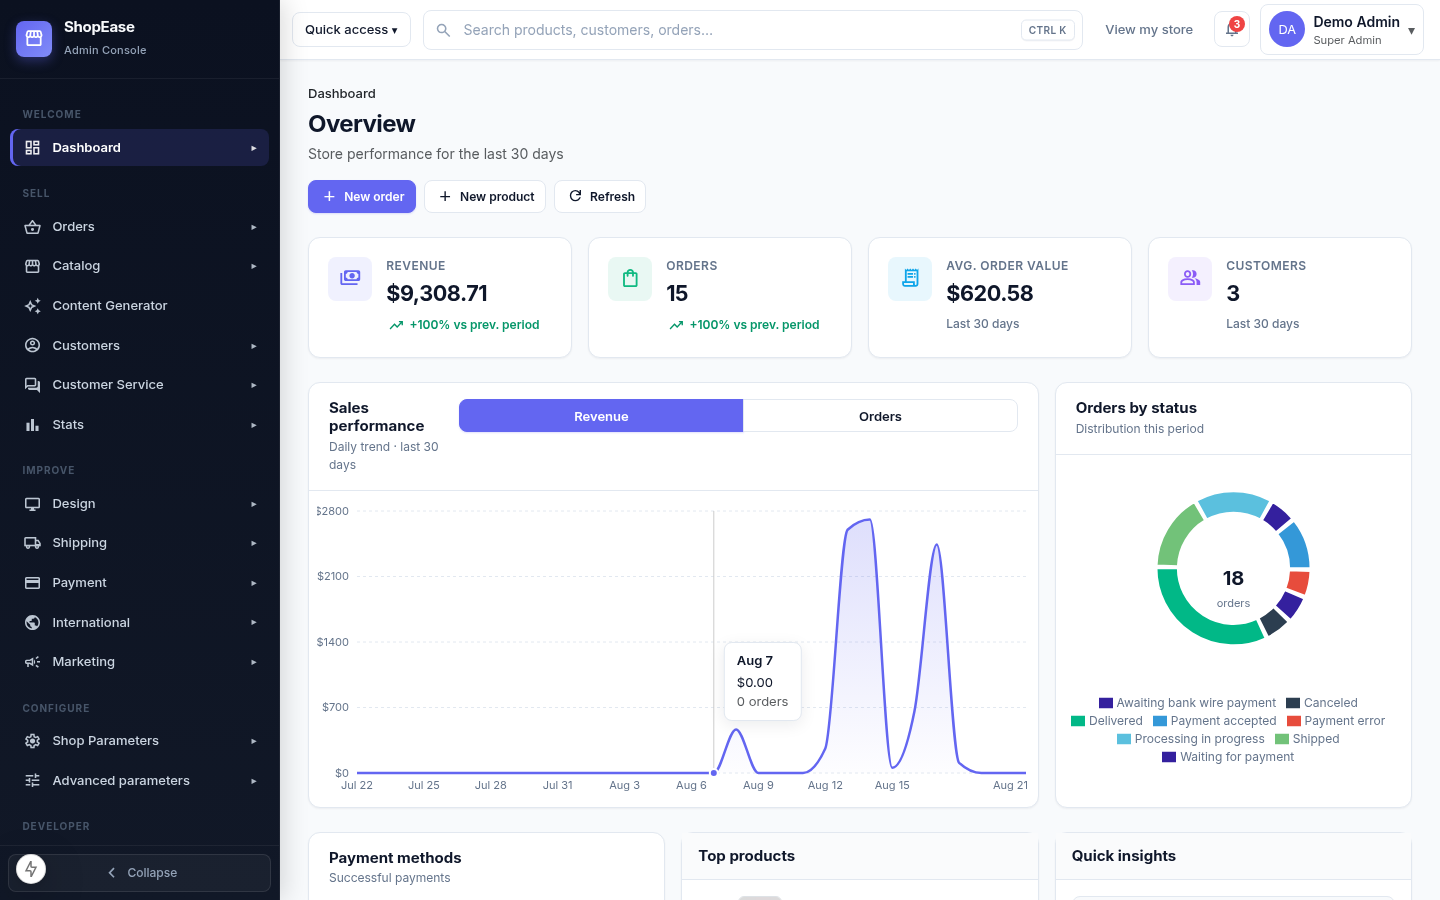Click the International globe icon
The height and width of the screenshot is (900, 1440).
(33, 622)
